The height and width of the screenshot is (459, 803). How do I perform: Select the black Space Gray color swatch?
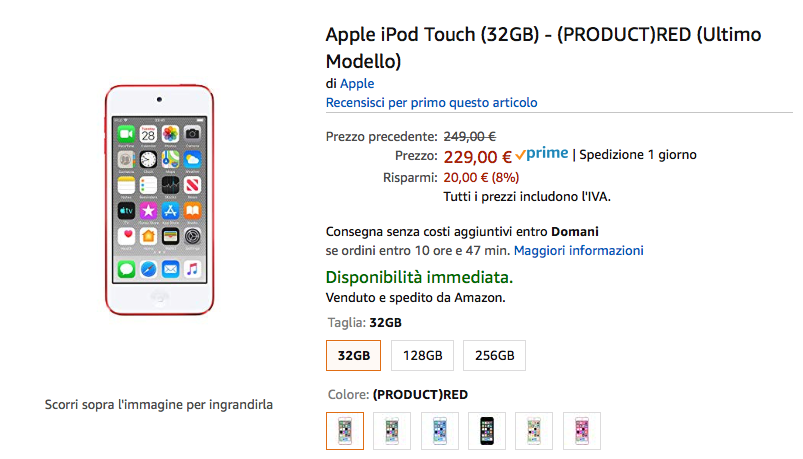(x=487, y=430)
